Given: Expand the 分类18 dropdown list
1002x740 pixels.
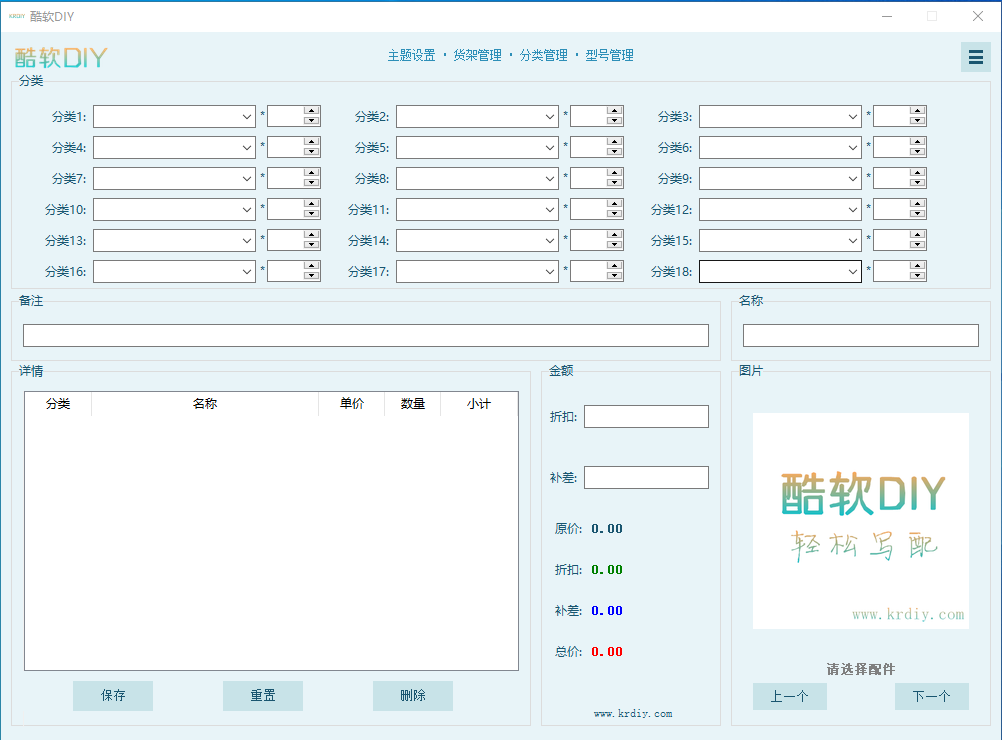Looking at the screenshot, I should (853, 271).
